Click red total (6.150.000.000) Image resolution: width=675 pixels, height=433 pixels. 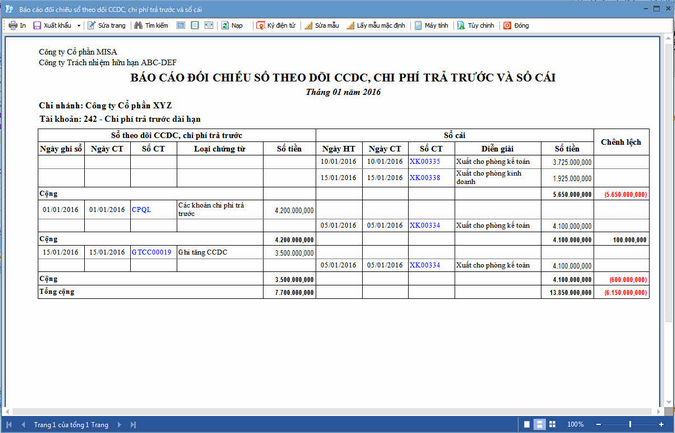pos(625,293)
